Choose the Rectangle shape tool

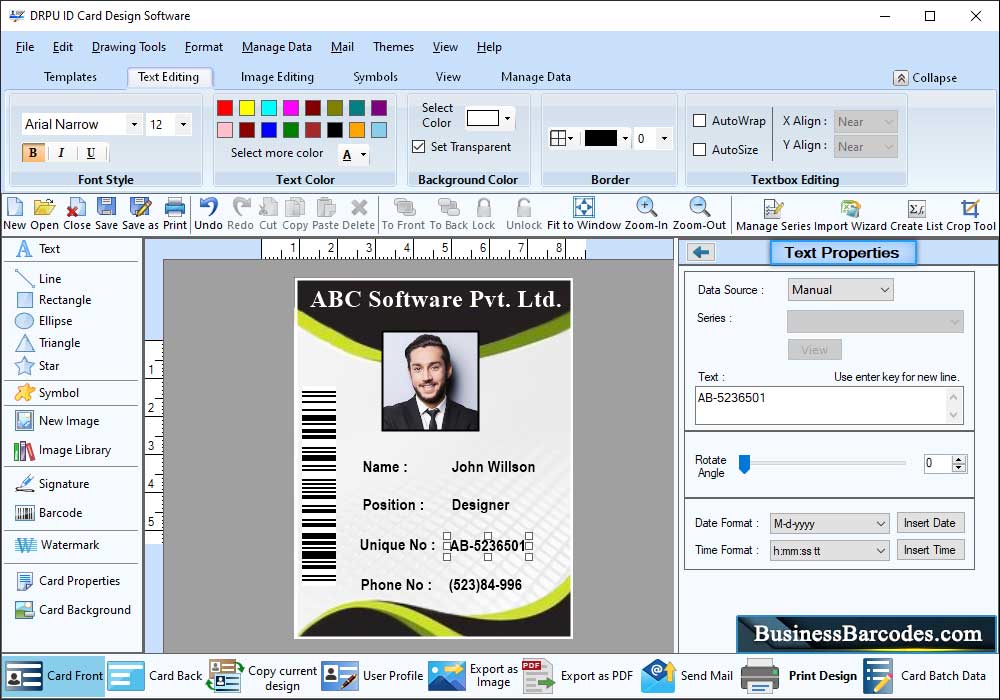[x=53, y=300]
